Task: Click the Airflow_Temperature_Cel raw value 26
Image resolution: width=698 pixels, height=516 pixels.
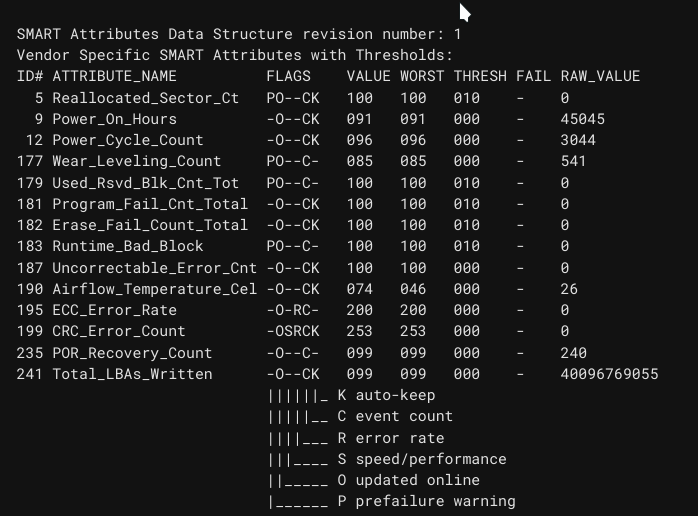Action: tap(569, 289)
